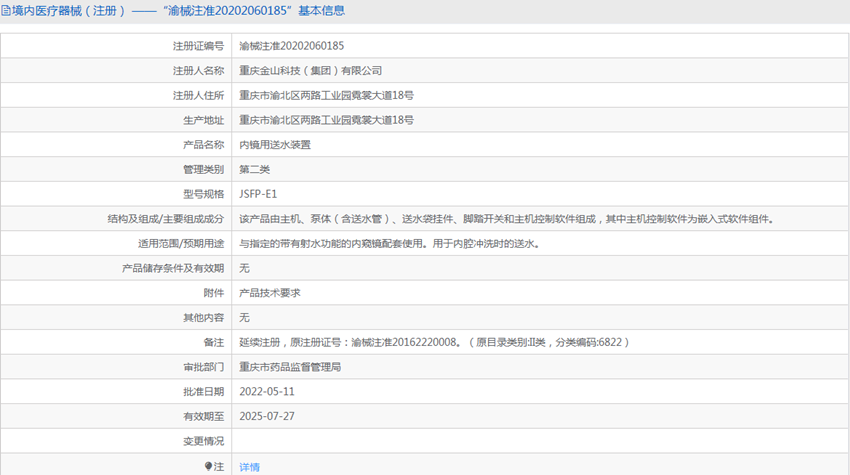The height and width of the screenshot is (475, 850).
Task: Click the 注册人名称 label
Action: click(x=198, y=70)
